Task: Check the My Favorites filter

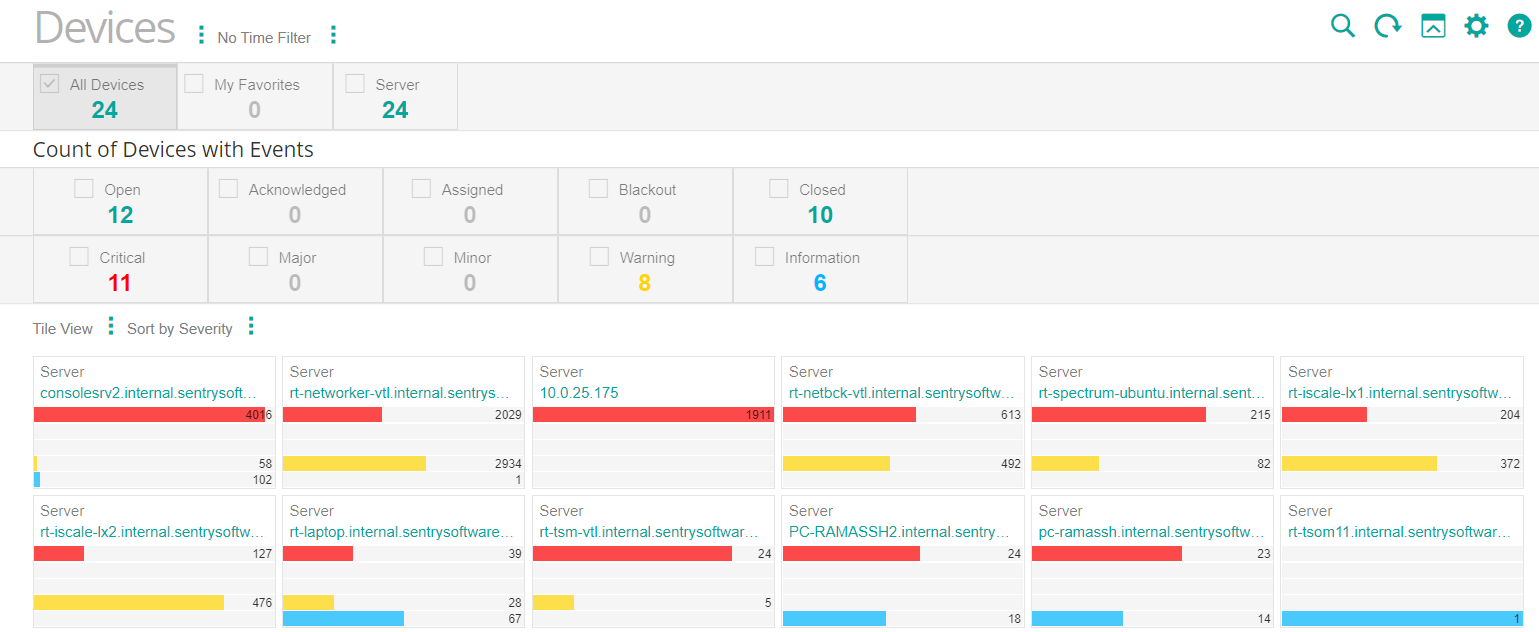Action: coord(193,83)
